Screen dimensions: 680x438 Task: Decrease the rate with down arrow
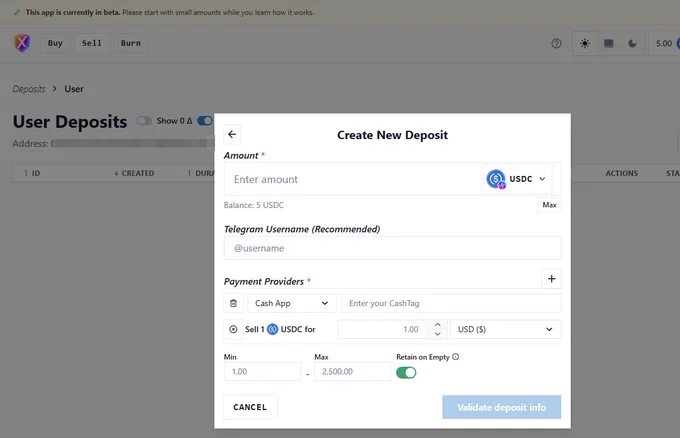(x=437, y=334)
